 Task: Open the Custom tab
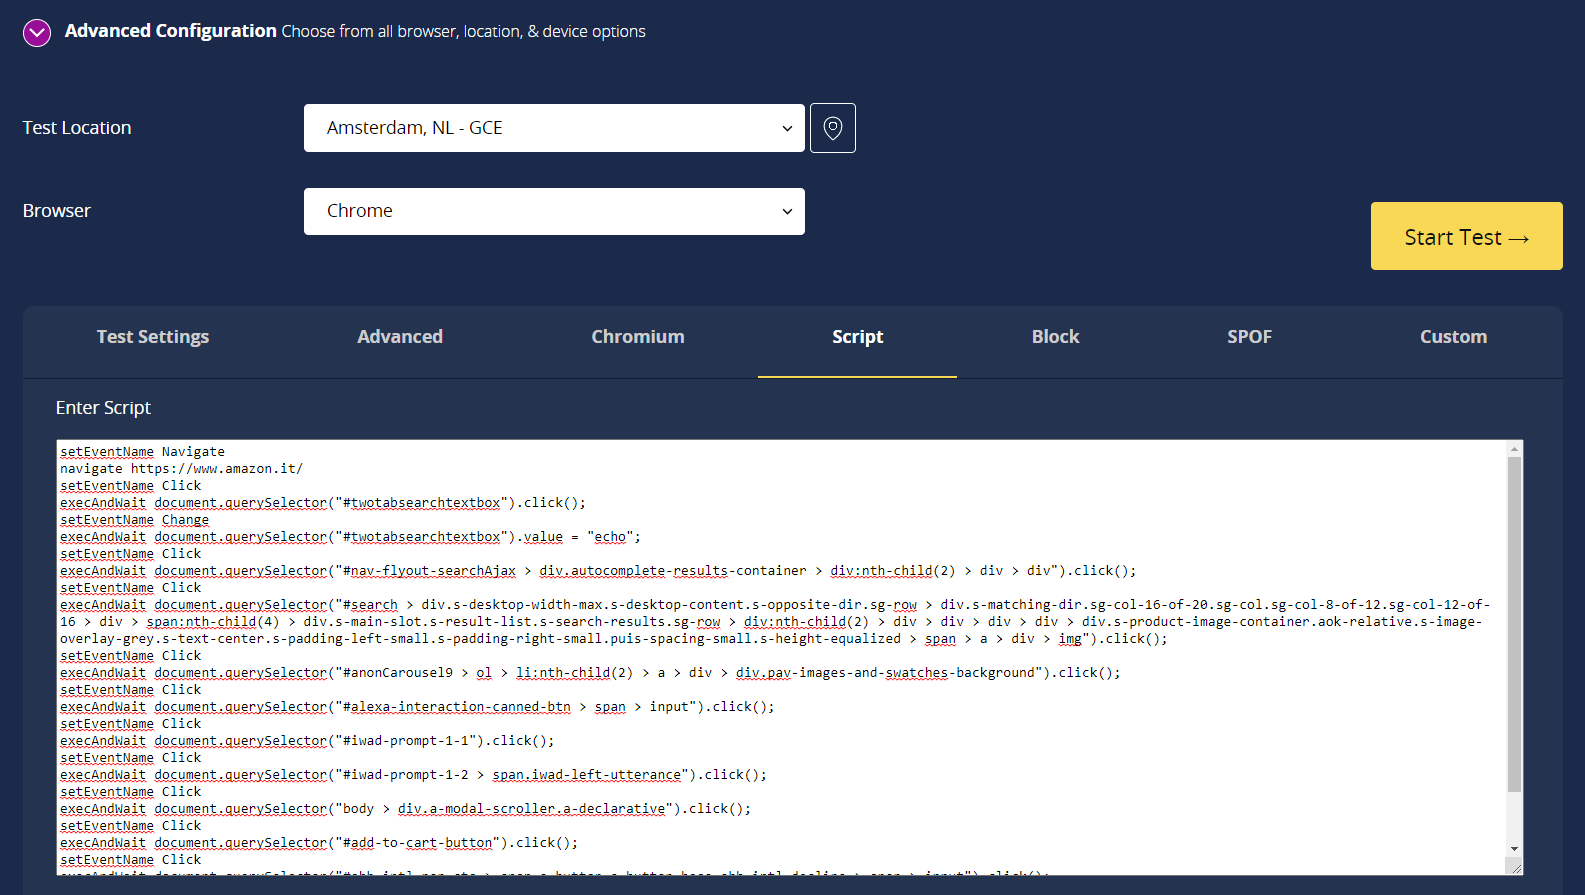click(x=1453, y=337)
